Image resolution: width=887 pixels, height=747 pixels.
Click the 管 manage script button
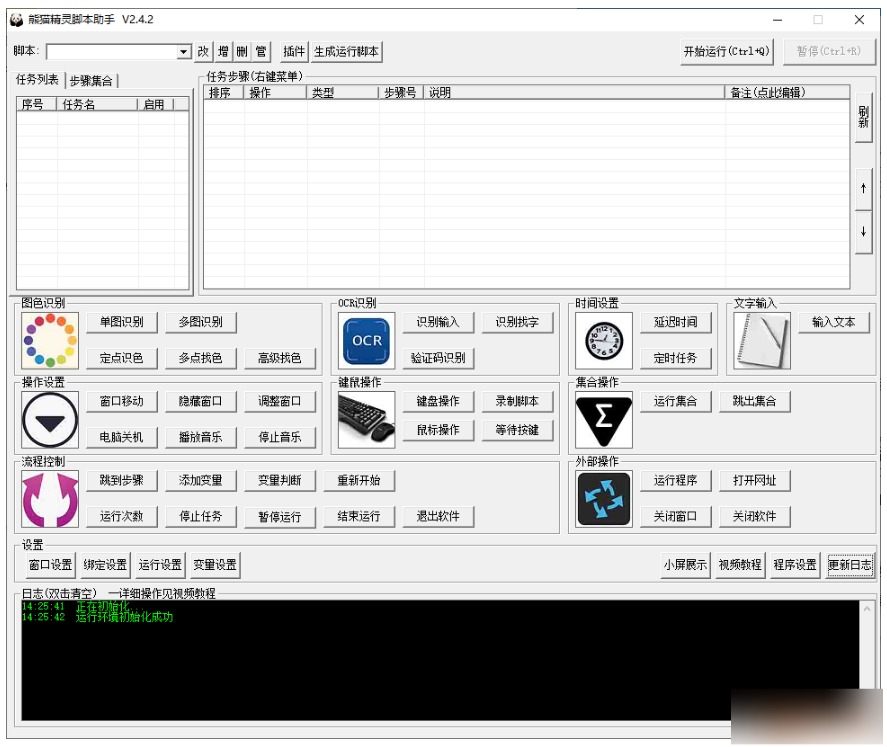pyautogui.click(x=261, y=51)
